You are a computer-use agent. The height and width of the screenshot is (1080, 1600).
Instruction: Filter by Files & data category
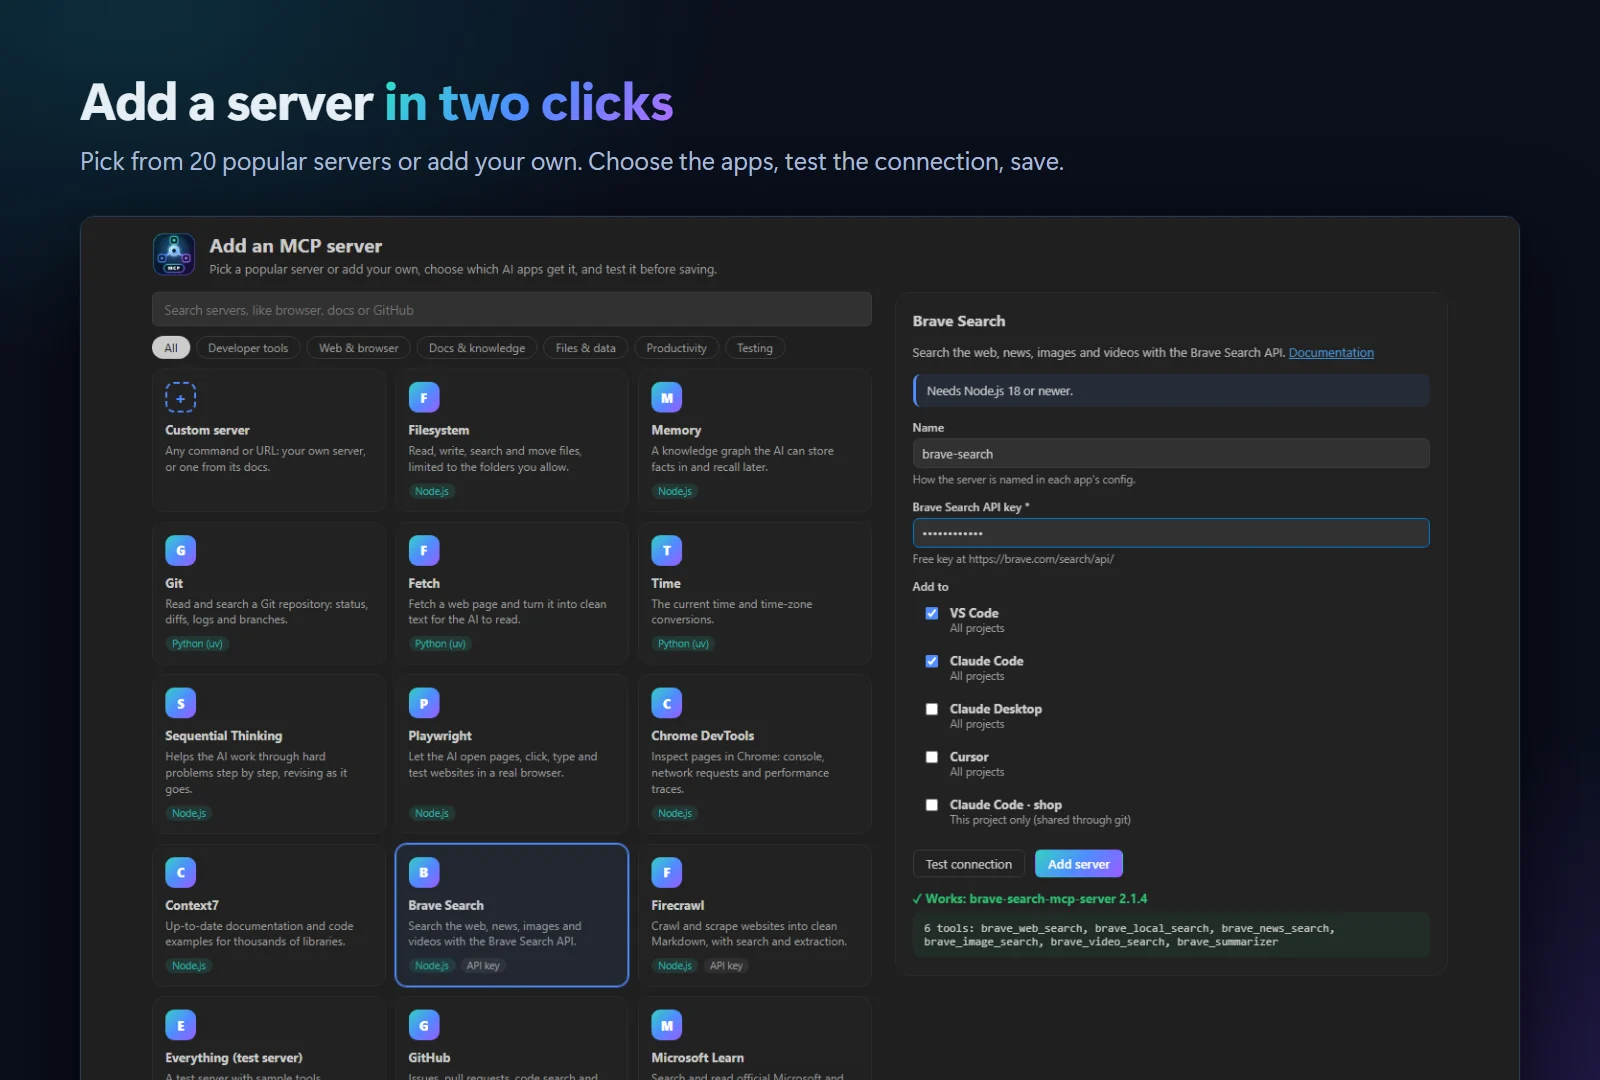[x=586, y=348]
